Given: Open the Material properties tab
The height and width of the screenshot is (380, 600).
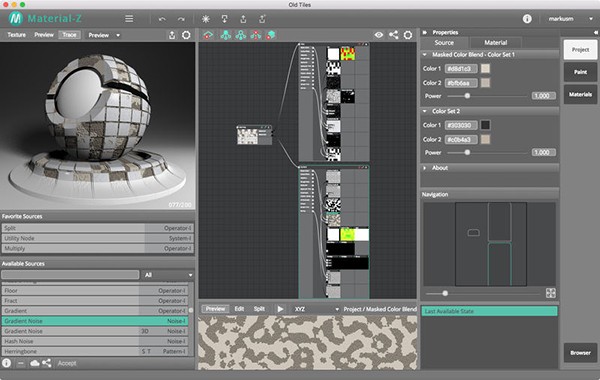Looking at the screenshot, I should 496,42.
